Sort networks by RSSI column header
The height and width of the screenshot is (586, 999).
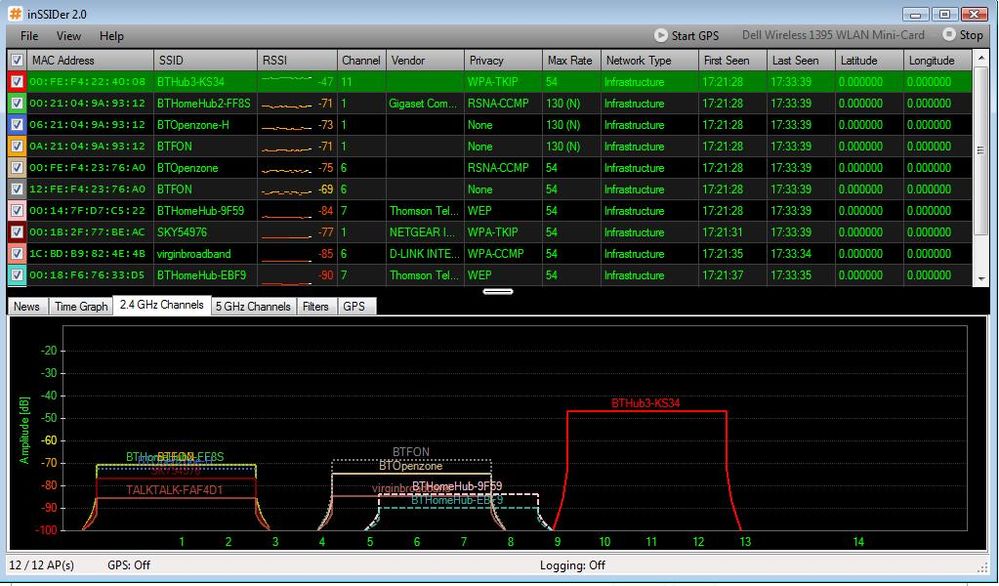coord(297,61)
